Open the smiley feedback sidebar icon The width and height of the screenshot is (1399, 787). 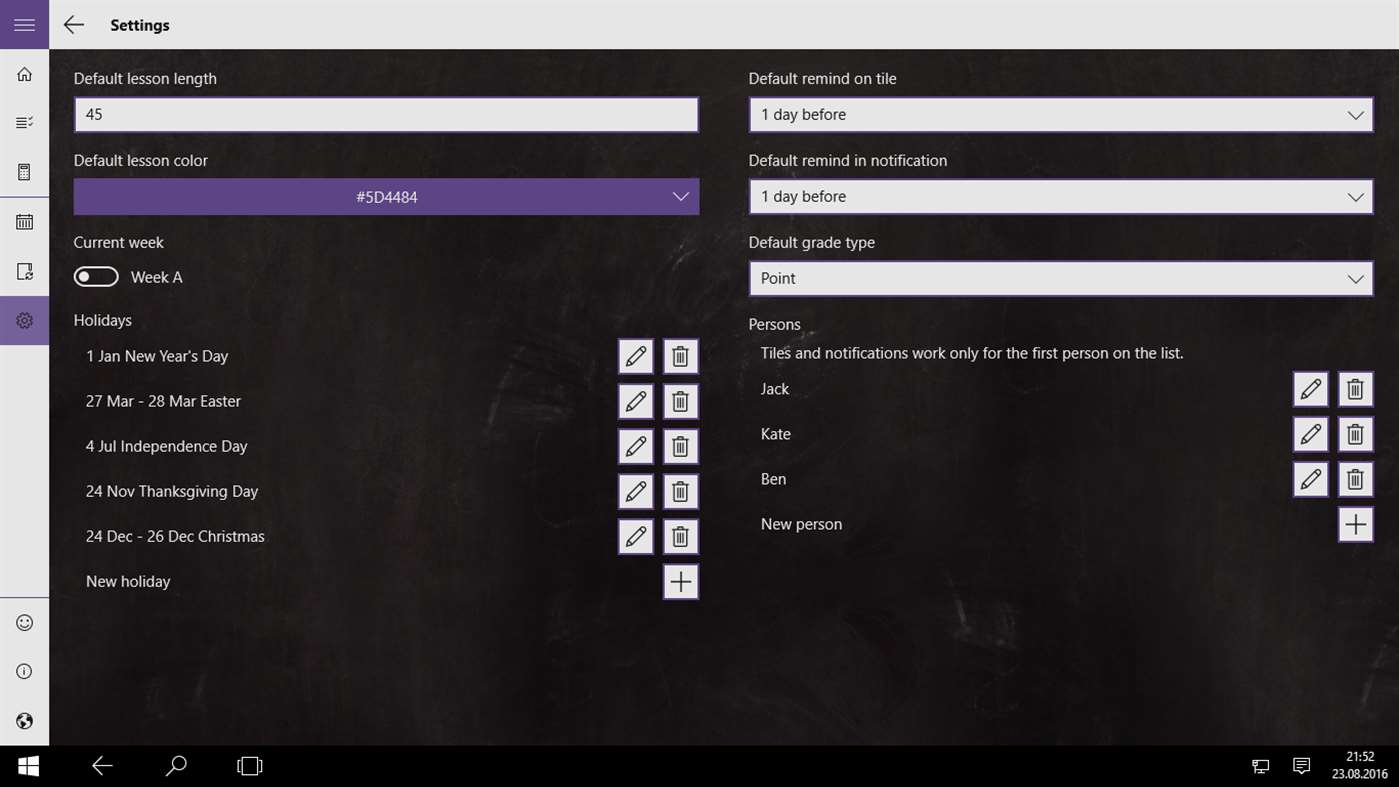(24, 623)
